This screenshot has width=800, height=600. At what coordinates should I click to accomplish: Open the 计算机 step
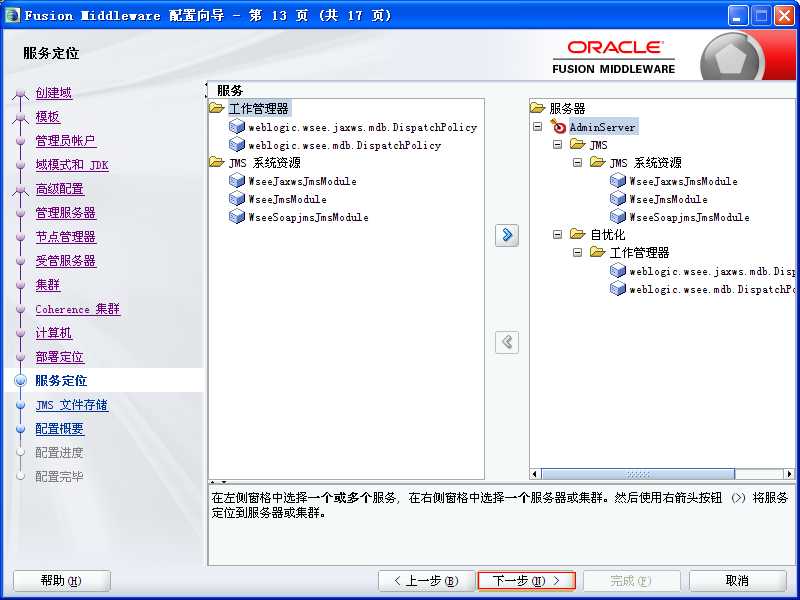tap(54, 333)
